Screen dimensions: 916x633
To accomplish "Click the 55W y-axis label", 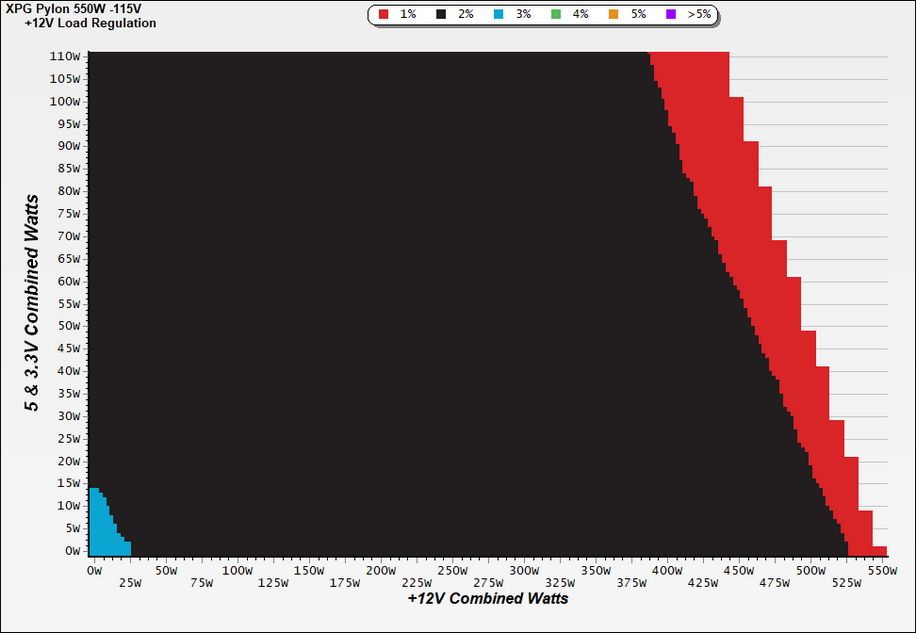I will coord(68,304).
